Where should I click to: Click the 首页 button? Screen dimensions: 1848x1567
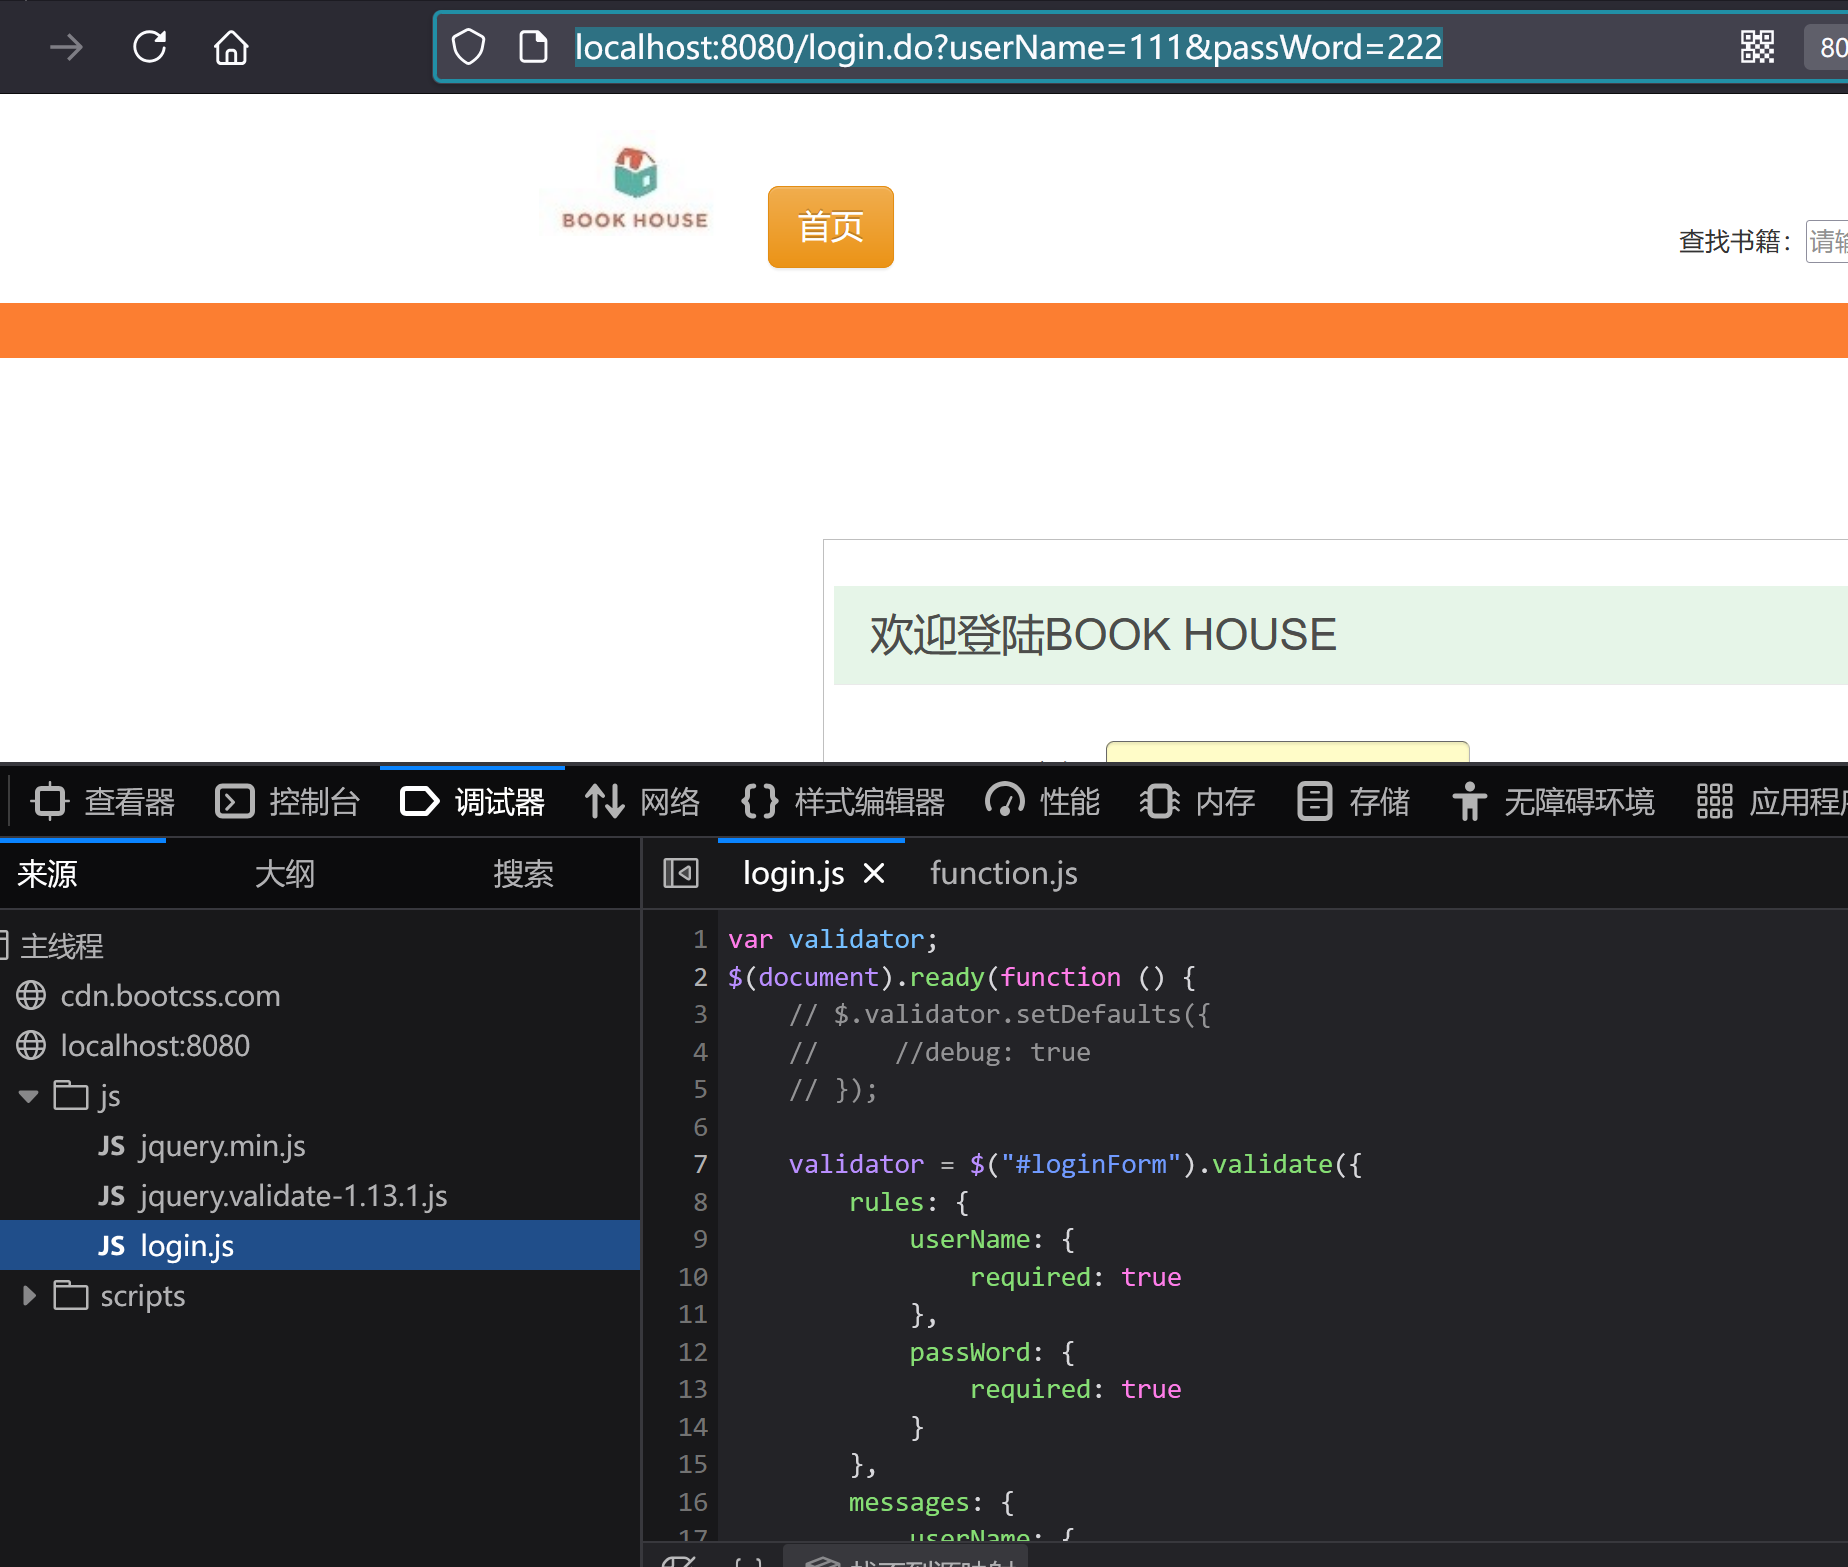coord(830,227)
